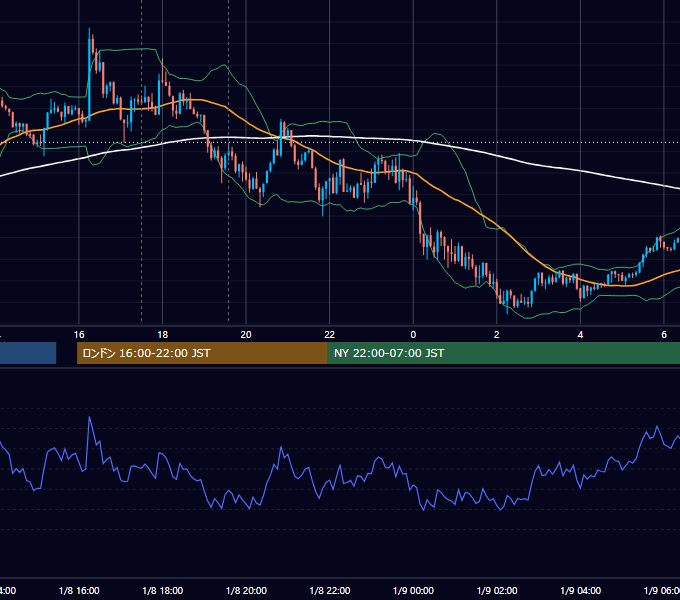Click the ロンドン 16:00-22:00 JST session bar

(x=202, y=353)
